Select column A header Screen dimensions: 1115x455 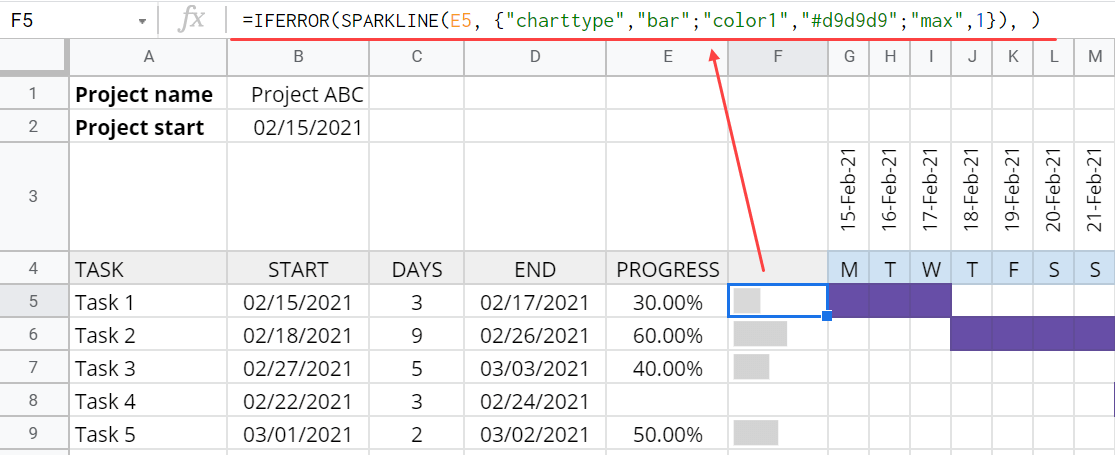click(149, 58)
